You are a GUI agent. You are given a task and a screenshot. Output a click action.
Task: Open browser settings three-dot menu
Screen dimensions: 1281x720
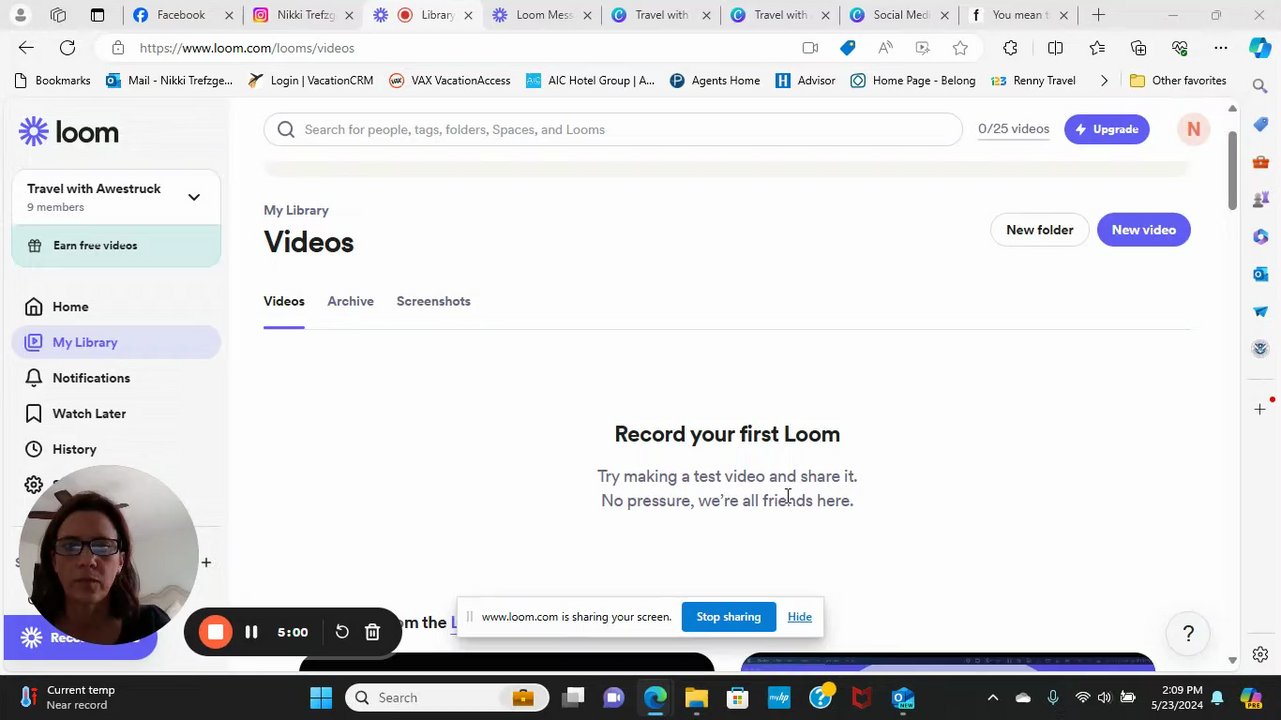1221,48
